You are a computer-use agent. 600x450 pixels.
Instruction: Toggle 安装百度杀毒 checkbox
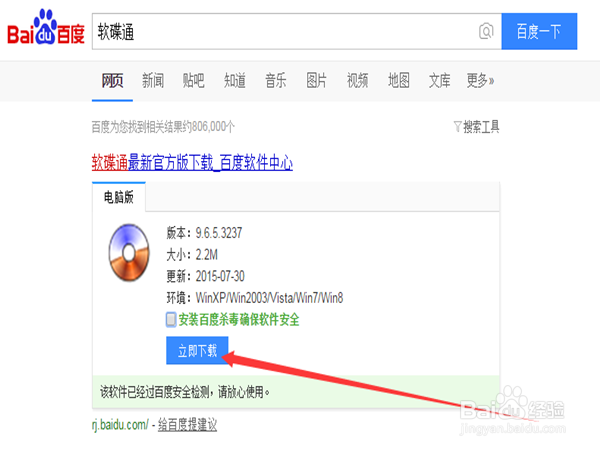coord(171,320)
